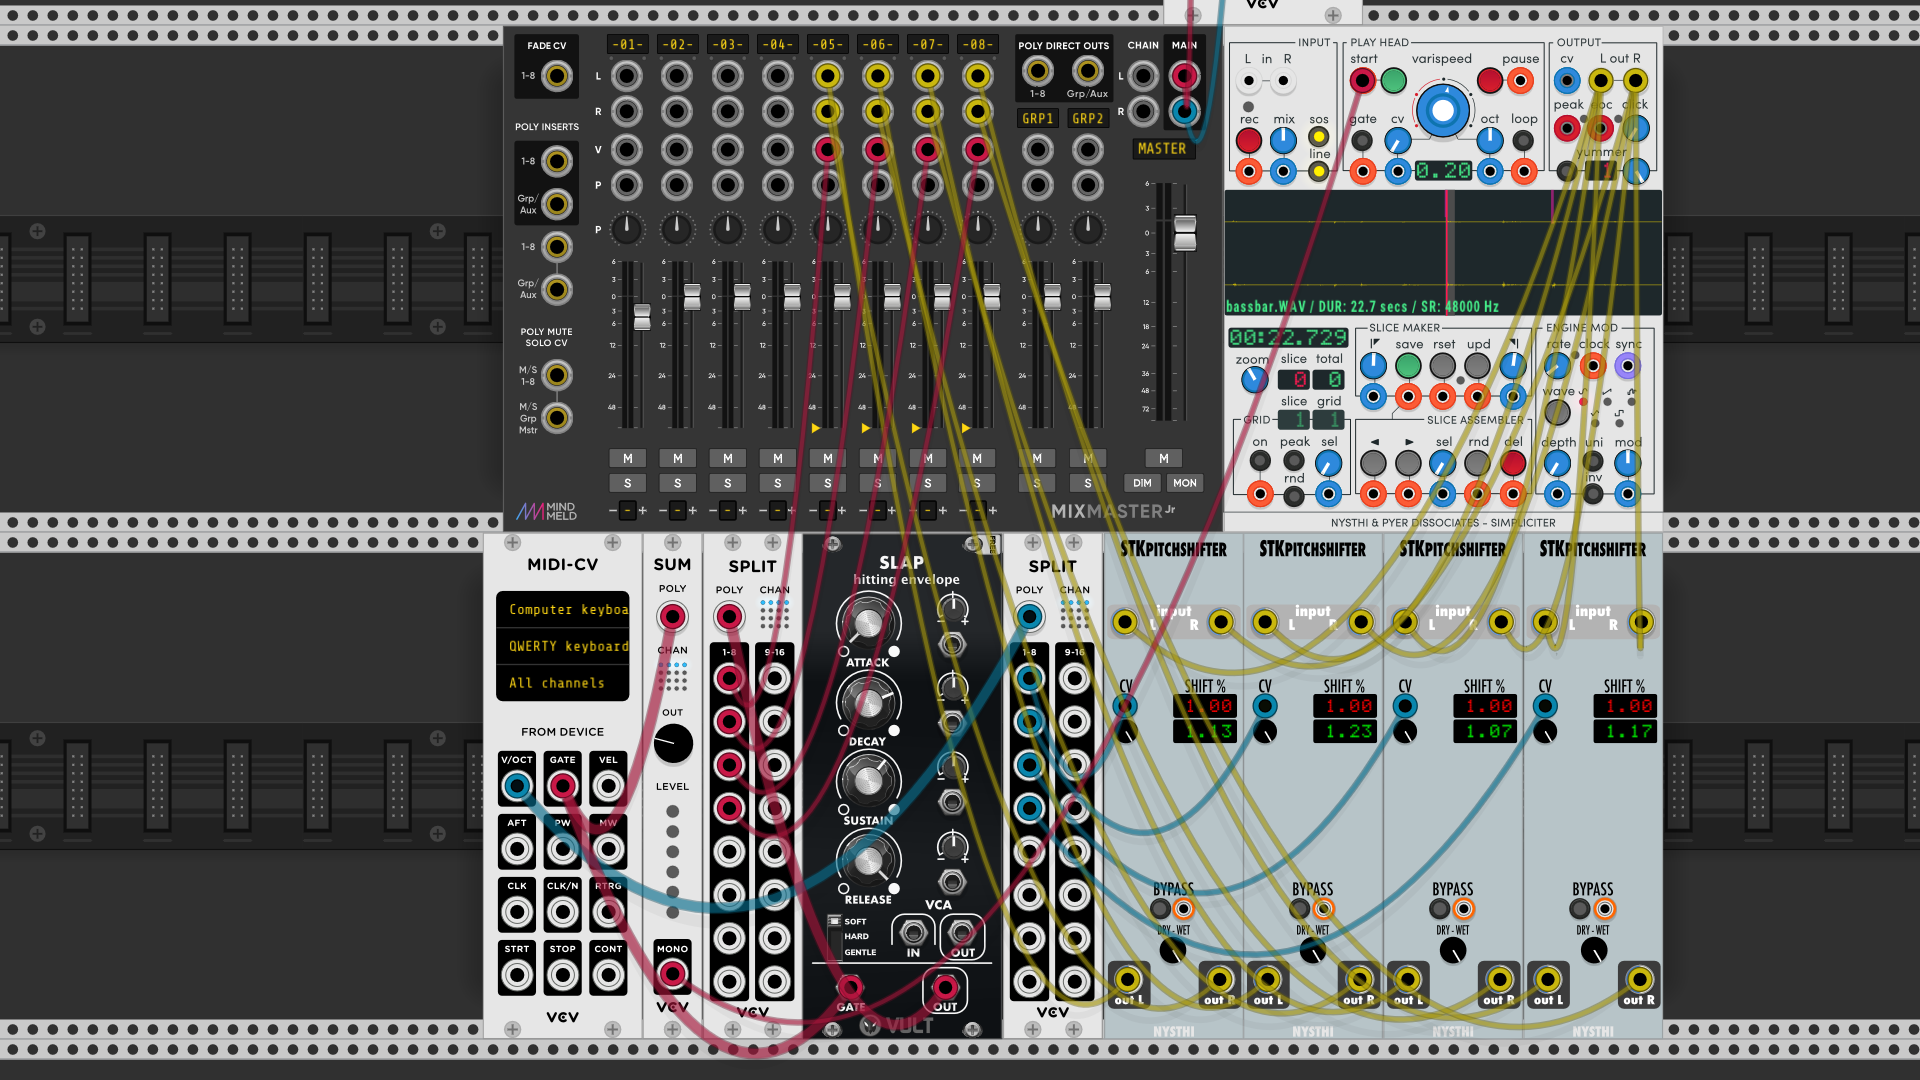This screenshot has width=1920, height=1080.
Task: Click the wave button in ENGINE MOD
Action: click(1557, 411)
